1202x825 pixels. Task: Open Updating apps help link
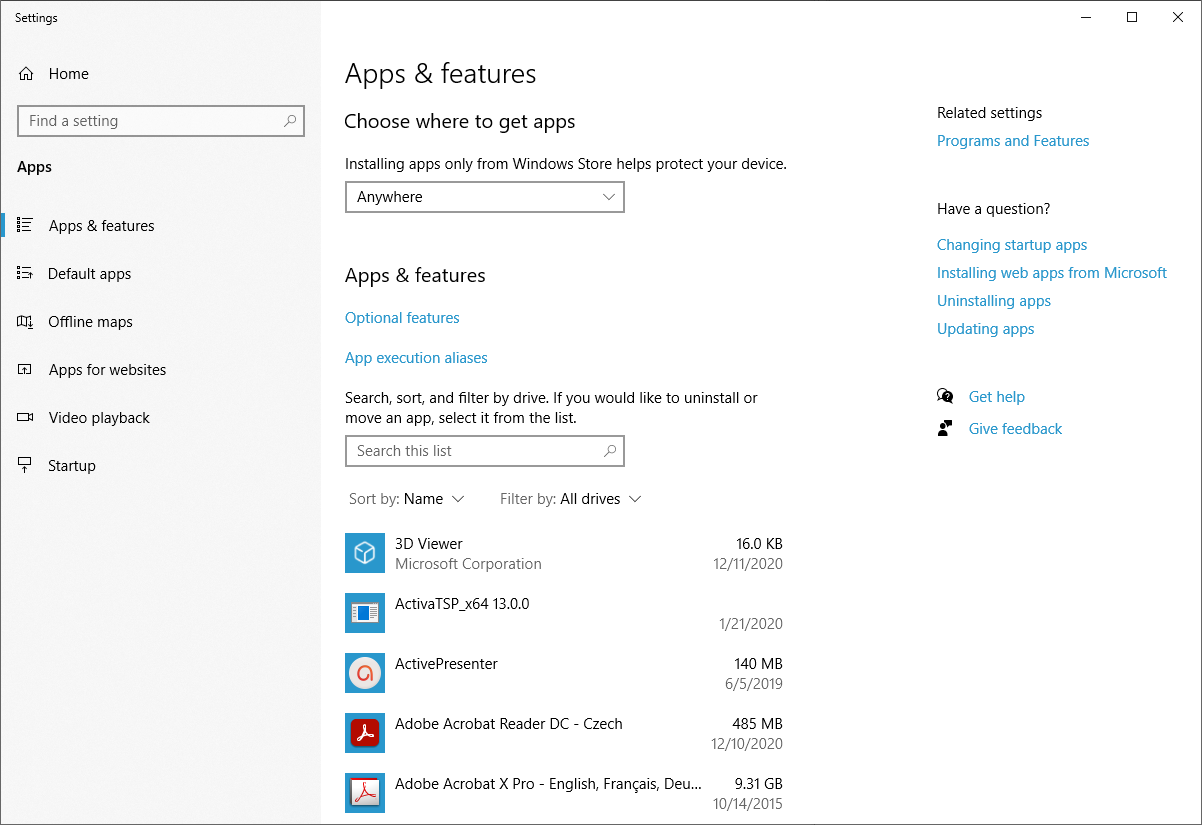[986, 329]
